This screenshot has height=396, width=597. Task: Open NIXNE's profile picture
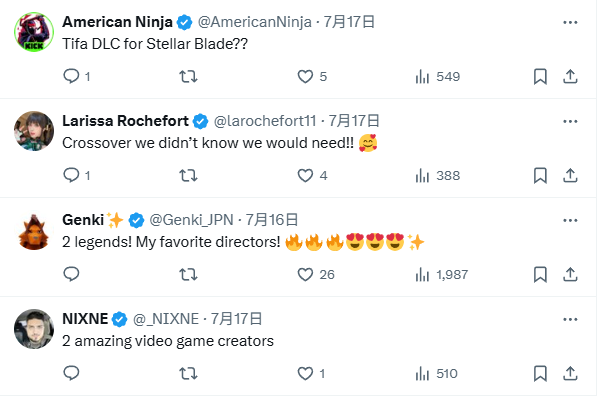pos(34,329)
